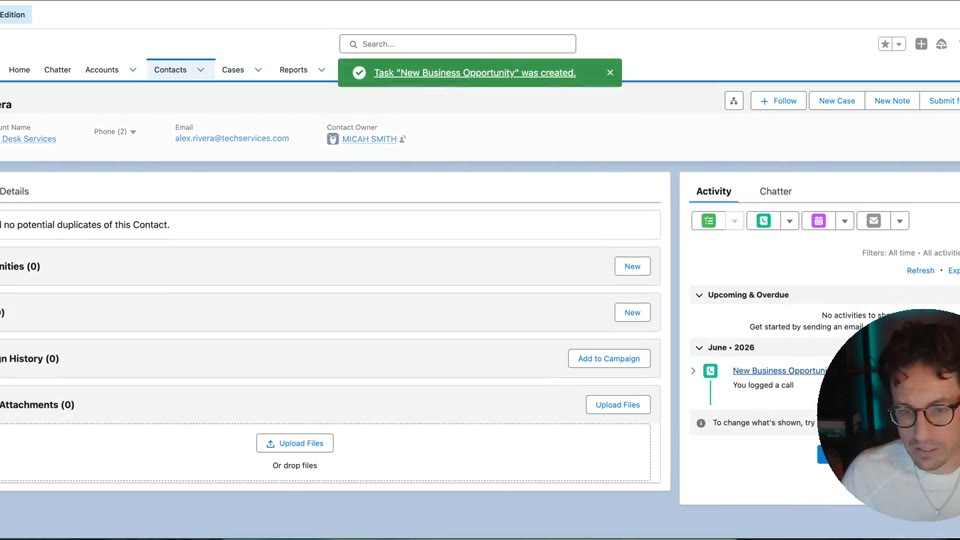The image size is (960, 540).
Task: Open the New Event dropdown arrow
Action: [844, 221]
